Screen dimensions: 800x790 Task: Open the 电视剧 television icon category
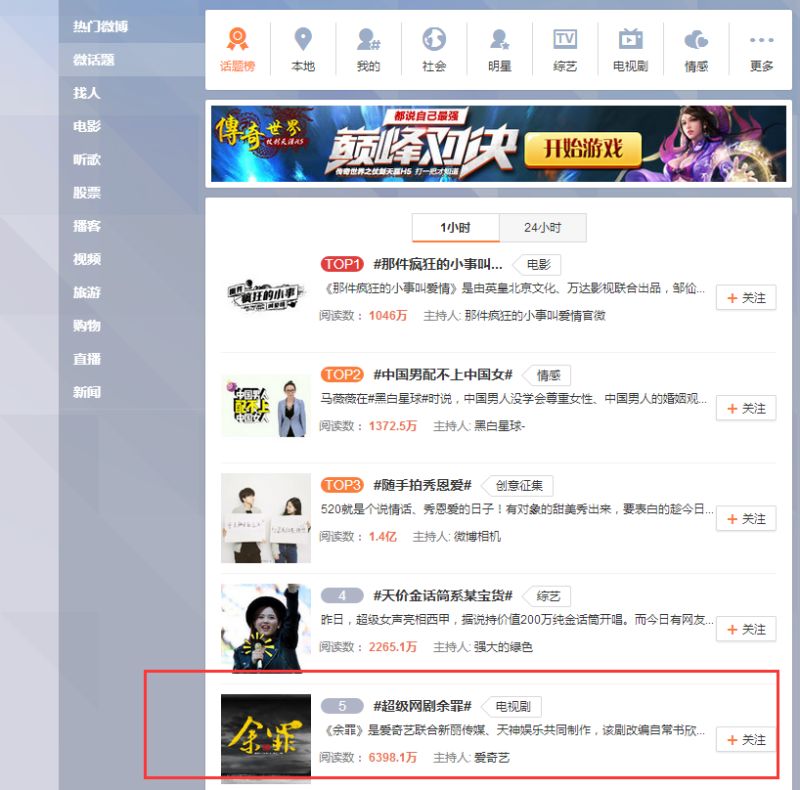pyautogui.click(x=630, y=50)
